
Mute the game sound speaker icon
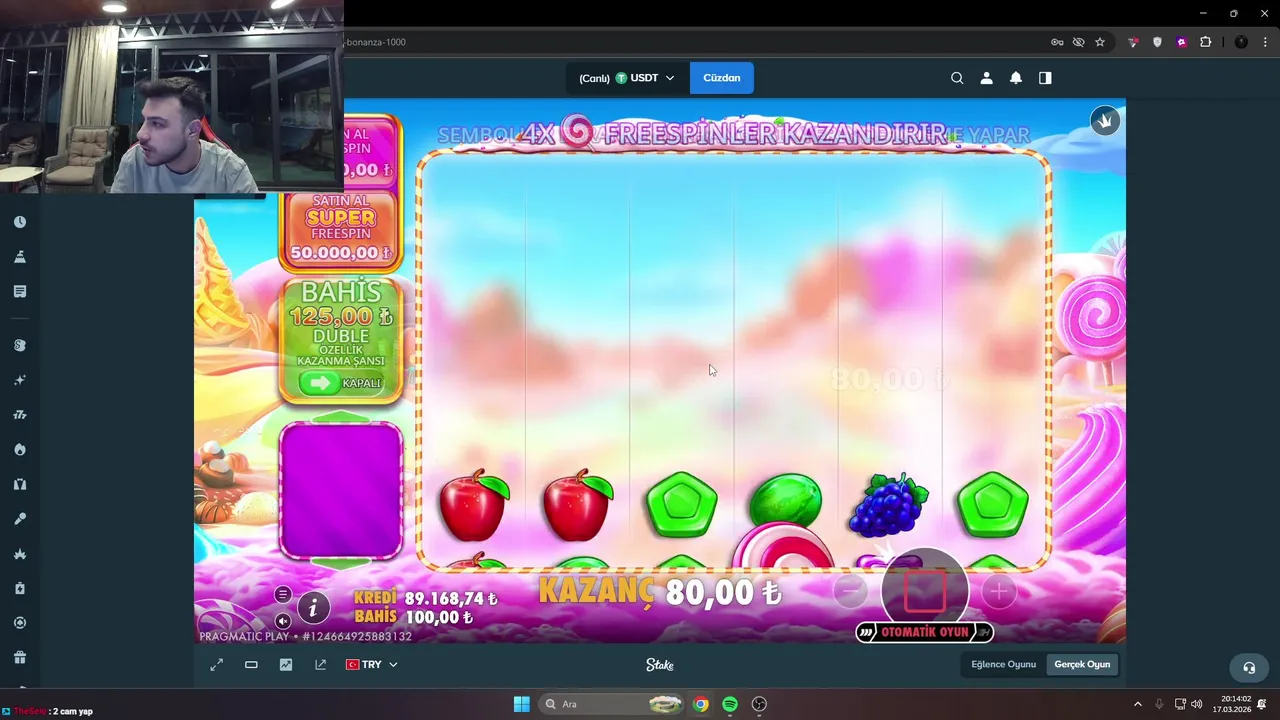coord(283,620)
